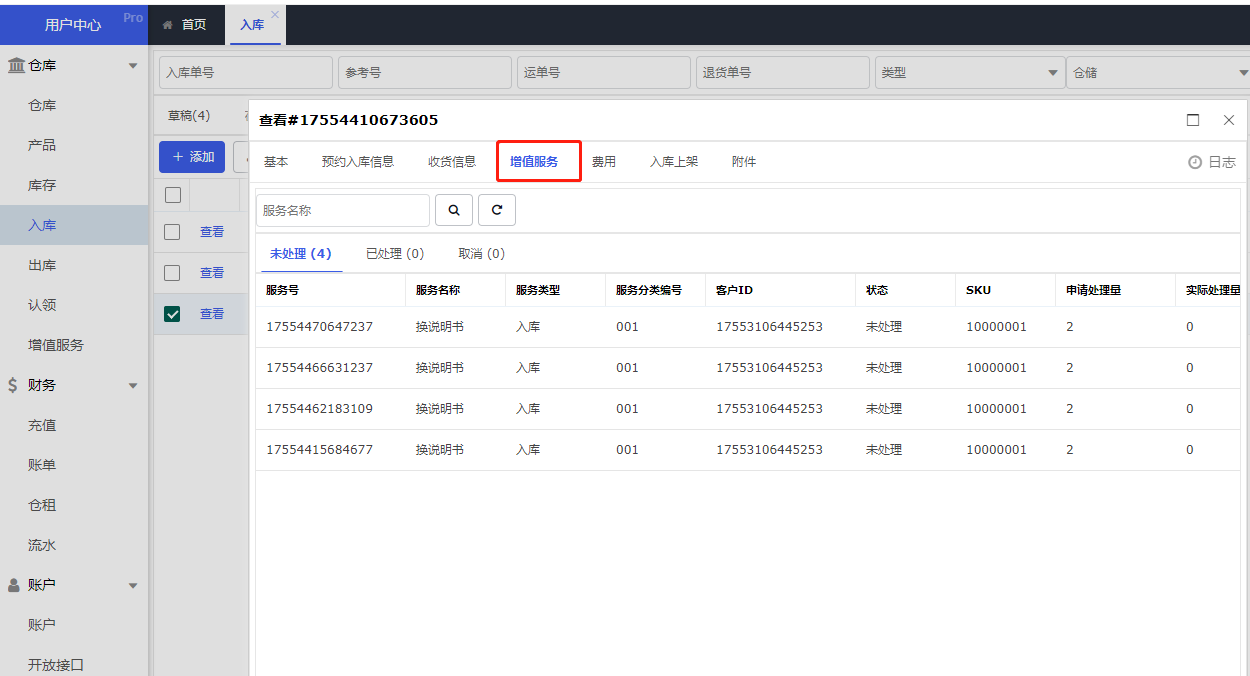Open 认领 in the sidebar
This screenshot has width=1250, height=676.
pos(42,305)
